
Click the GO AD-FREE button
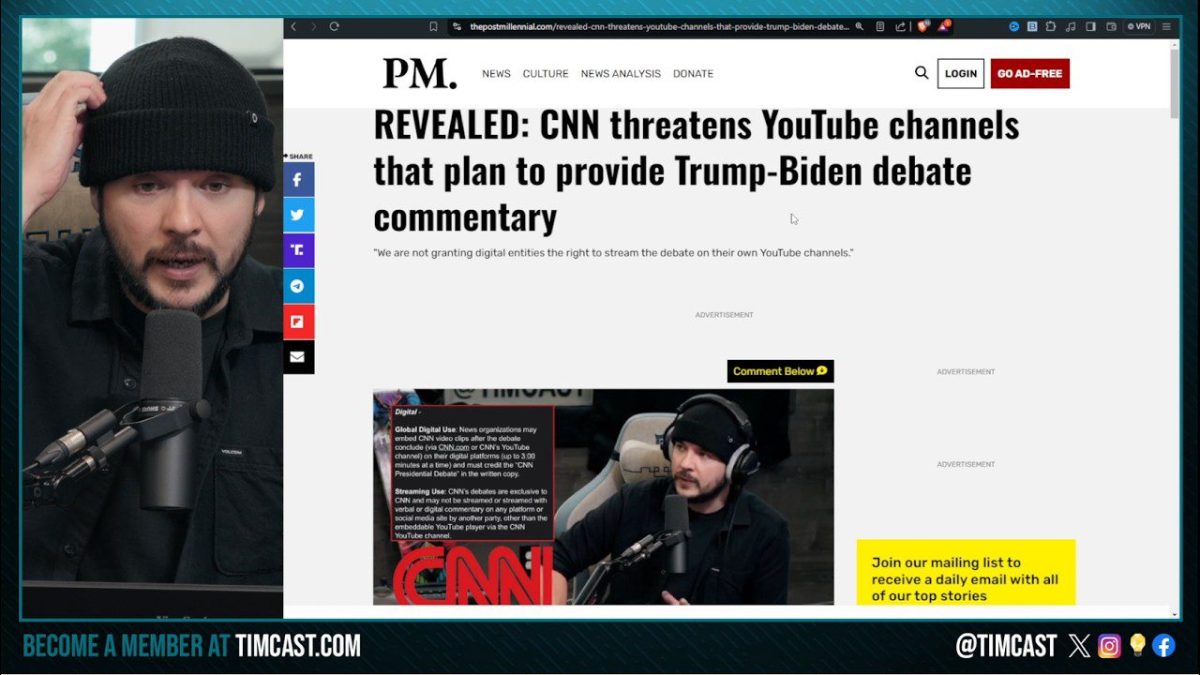tap(1030, 74)
